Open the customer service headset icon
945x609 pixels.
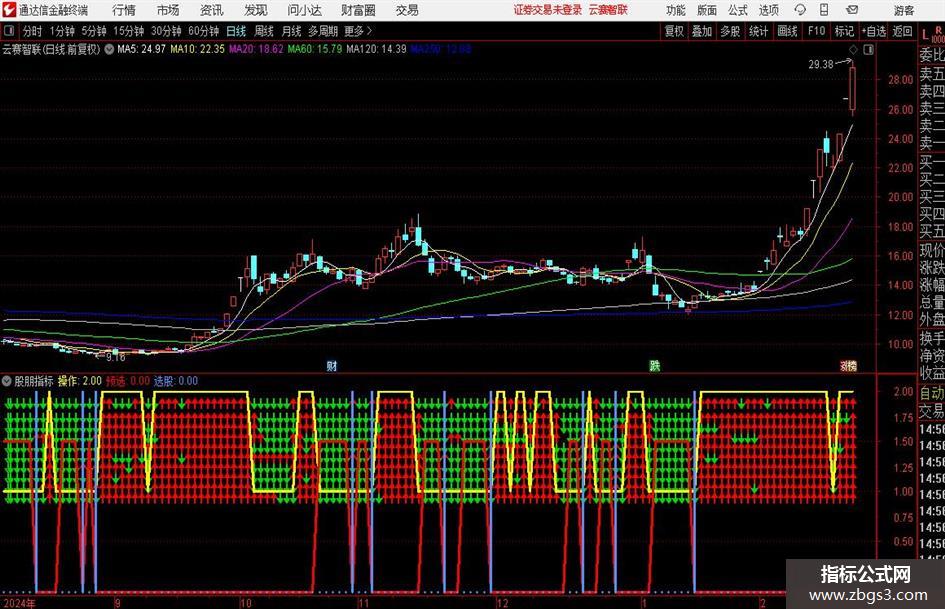pos(800,10)
